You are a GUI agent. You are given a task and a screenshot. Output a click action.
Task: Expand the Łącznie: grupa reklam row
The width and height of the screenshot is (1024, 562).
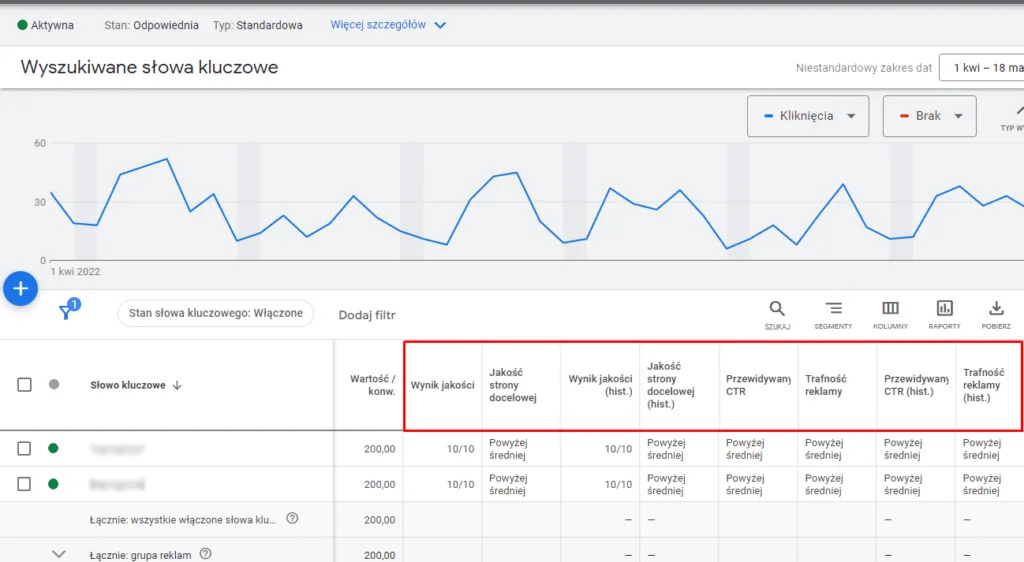pyautogui.click(x=59, y=554)
